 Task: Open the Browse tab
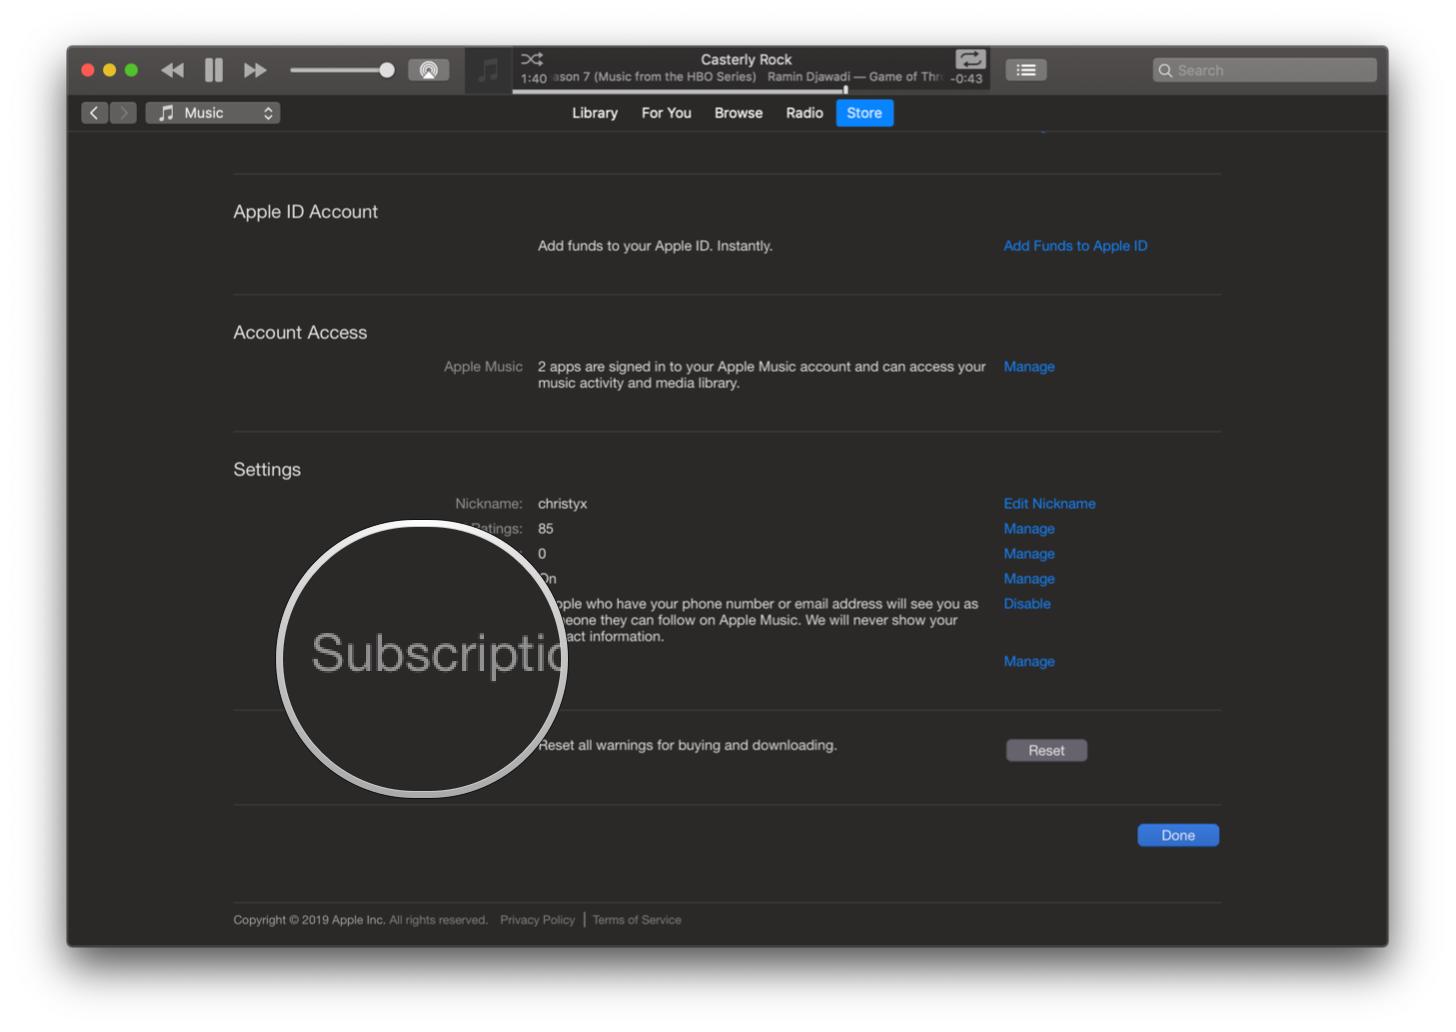[x=738, y=113]
